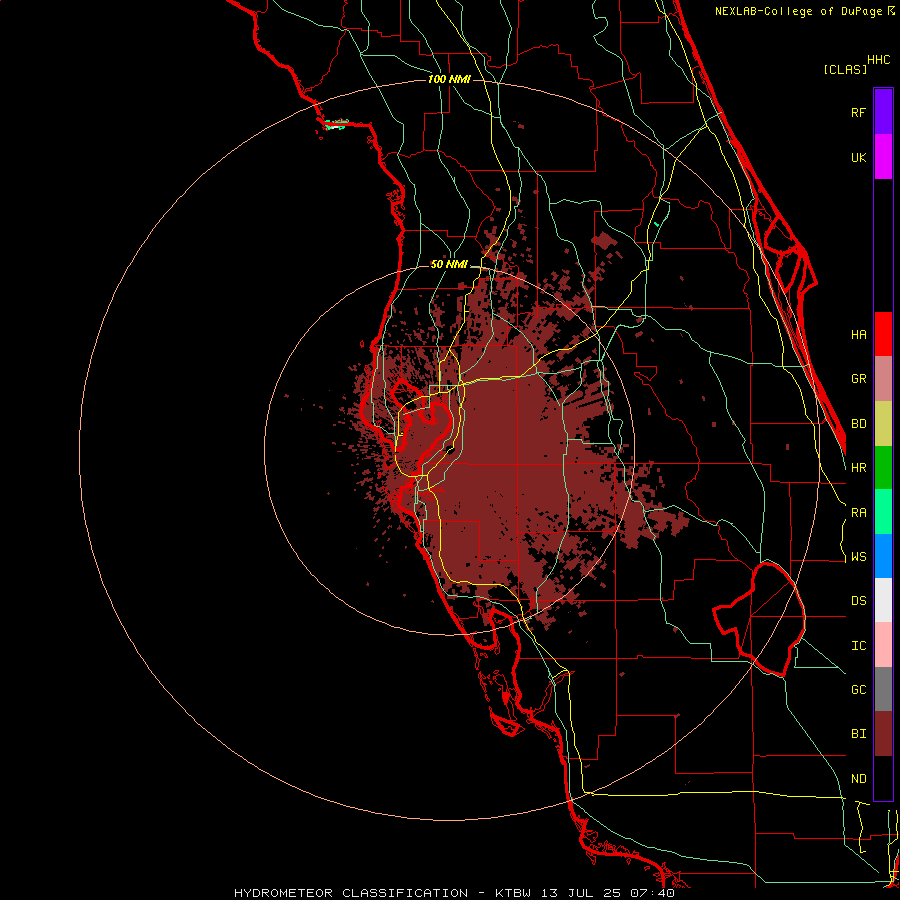Click the HR green legend color swatch
The image size is (900, 900).
tap(883, 468)
